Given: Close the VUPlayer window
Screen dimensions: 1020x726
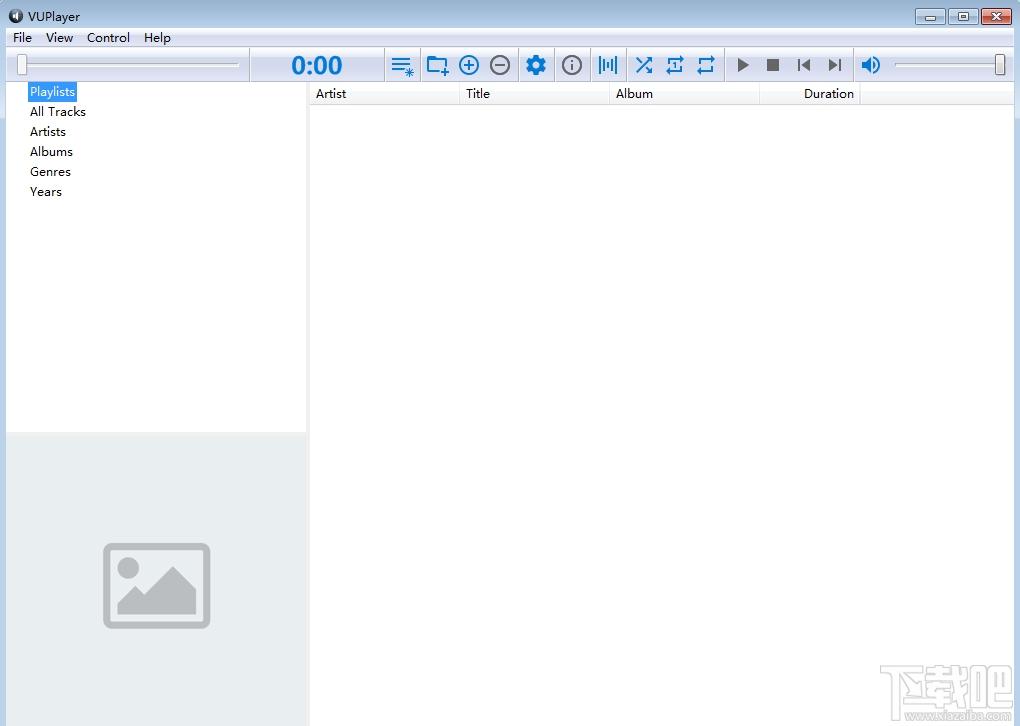Looking at the screenshot, I should coord(996,16).
